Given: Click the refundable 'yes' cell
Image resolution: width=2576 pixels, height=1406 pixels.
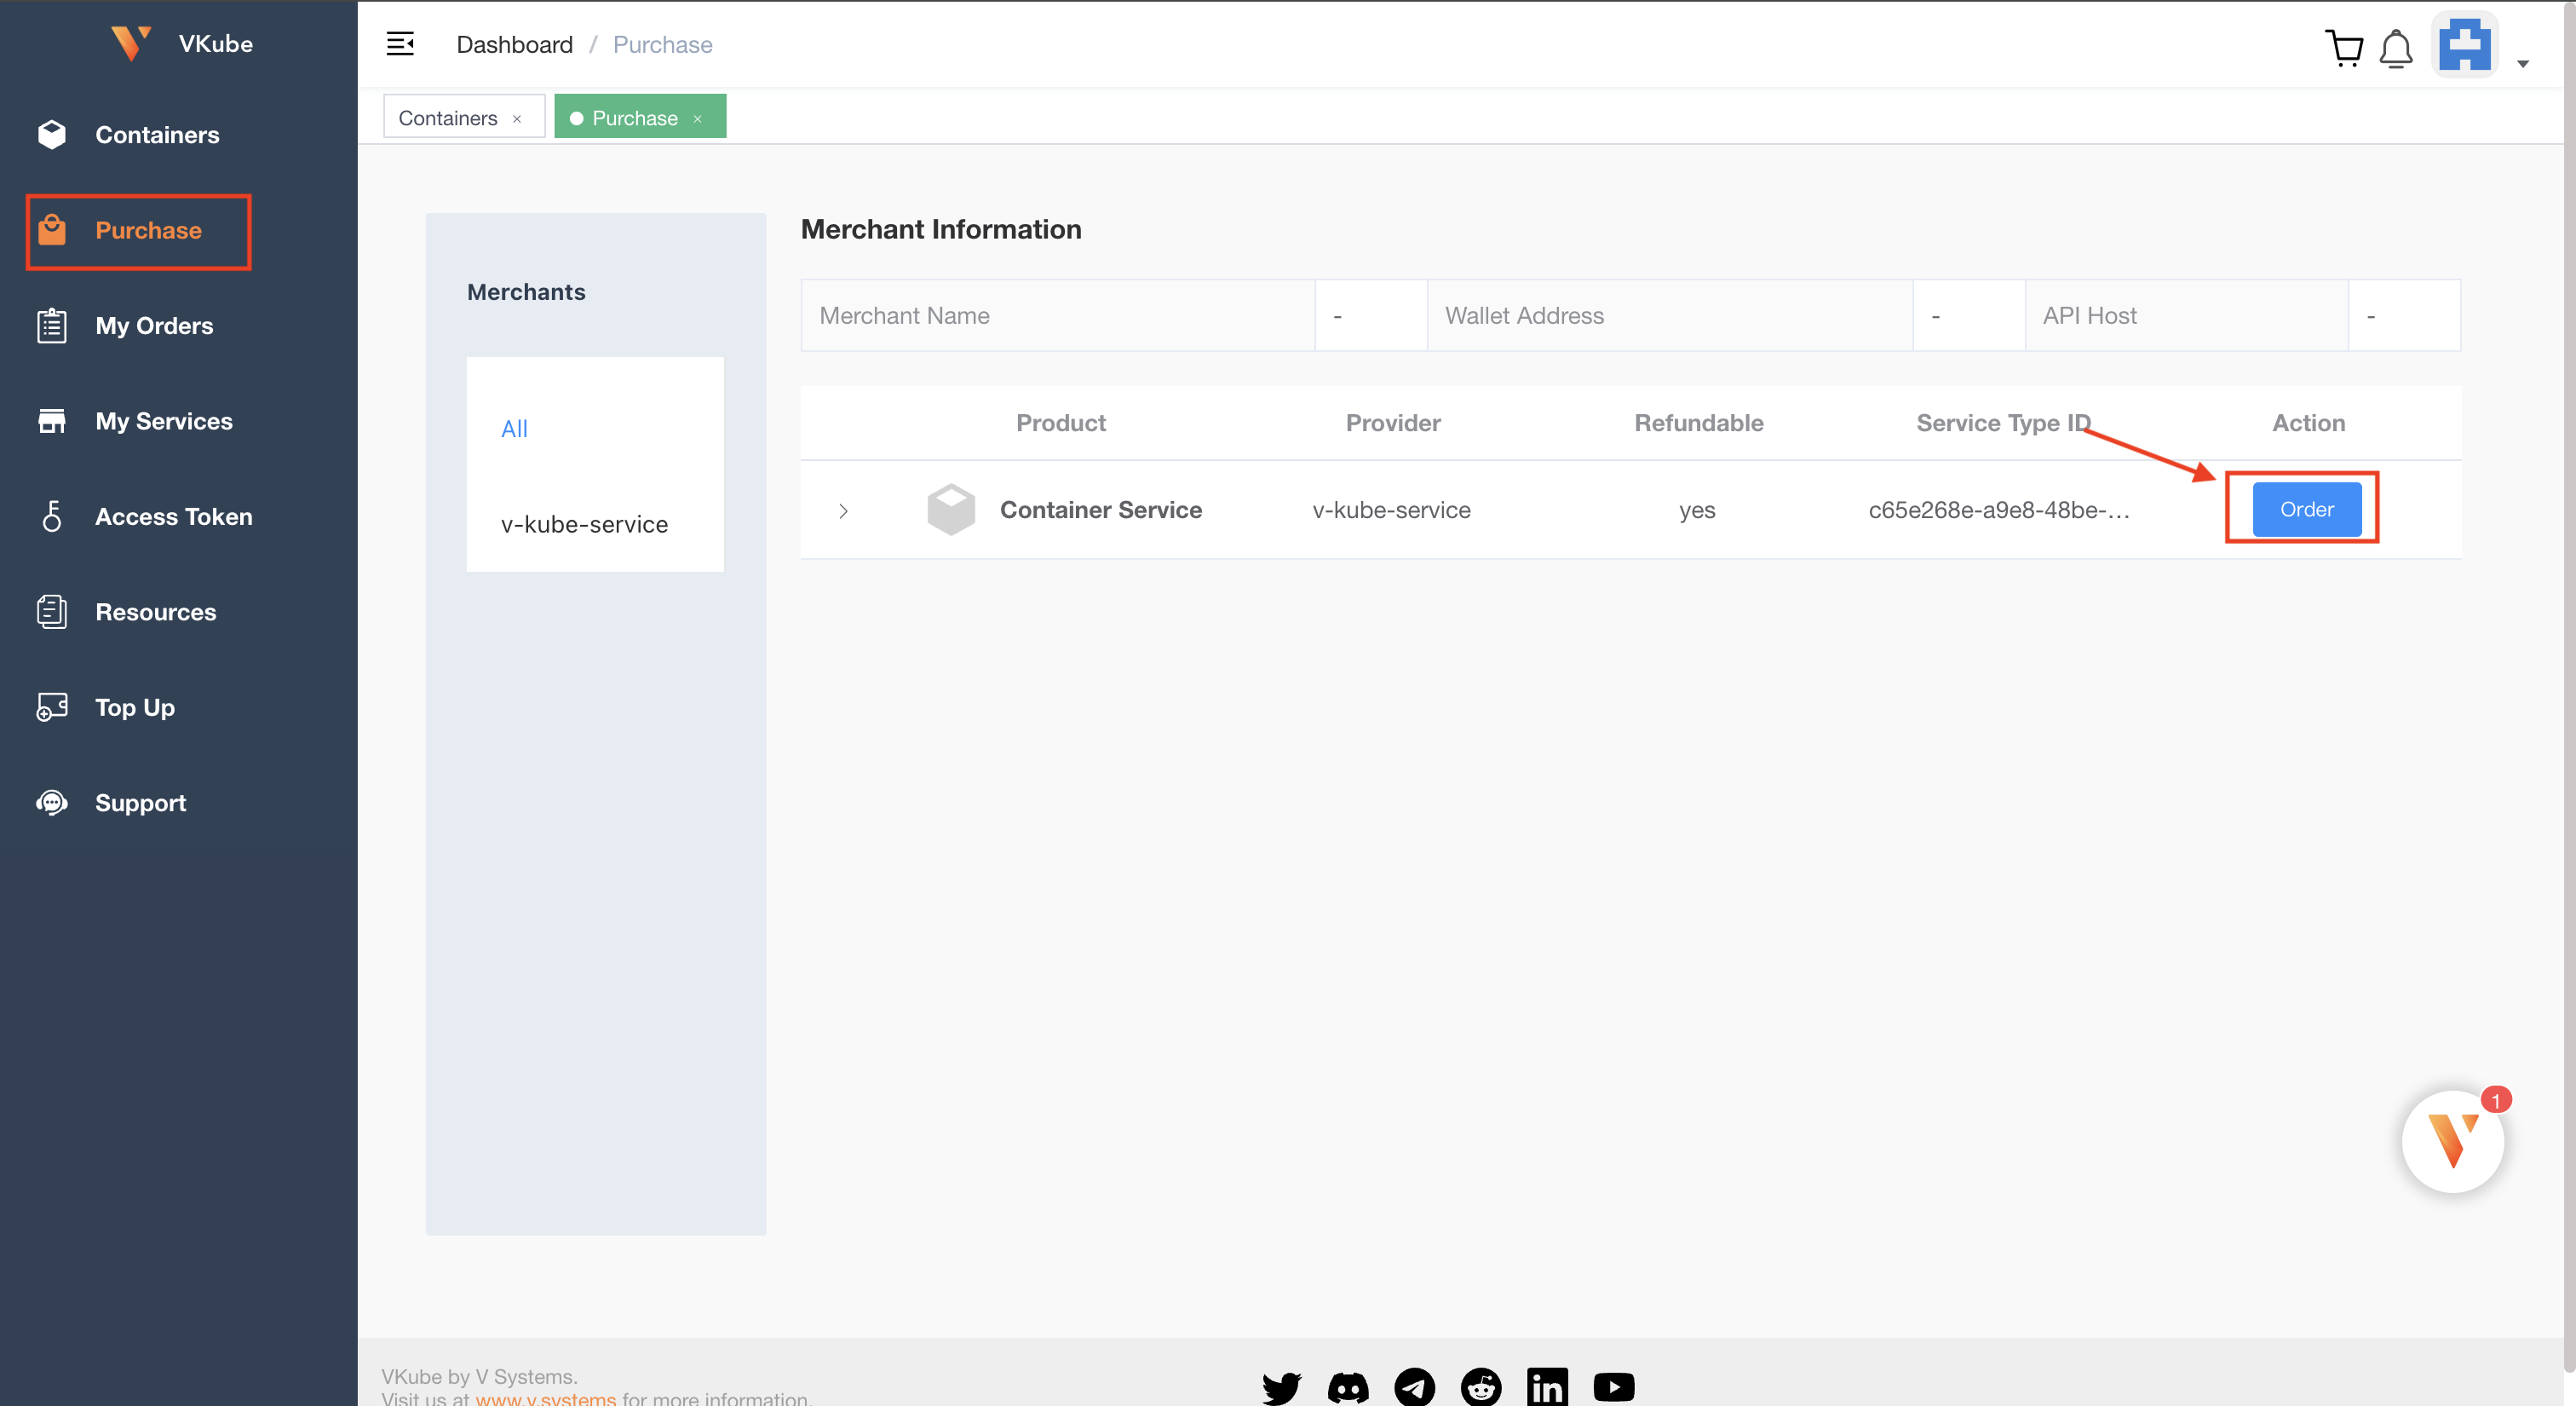Looking at the screenshot, I should pyautogui.click(x=1697, y=510).
